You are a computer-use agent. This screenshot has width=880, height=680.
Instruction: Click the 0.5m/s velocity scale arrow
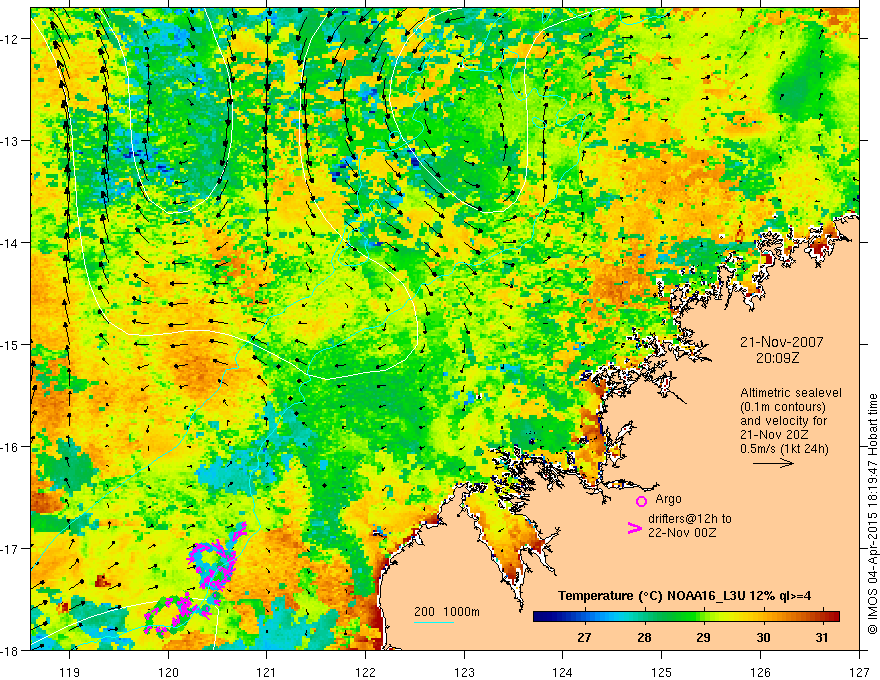(x=773, y=463)
